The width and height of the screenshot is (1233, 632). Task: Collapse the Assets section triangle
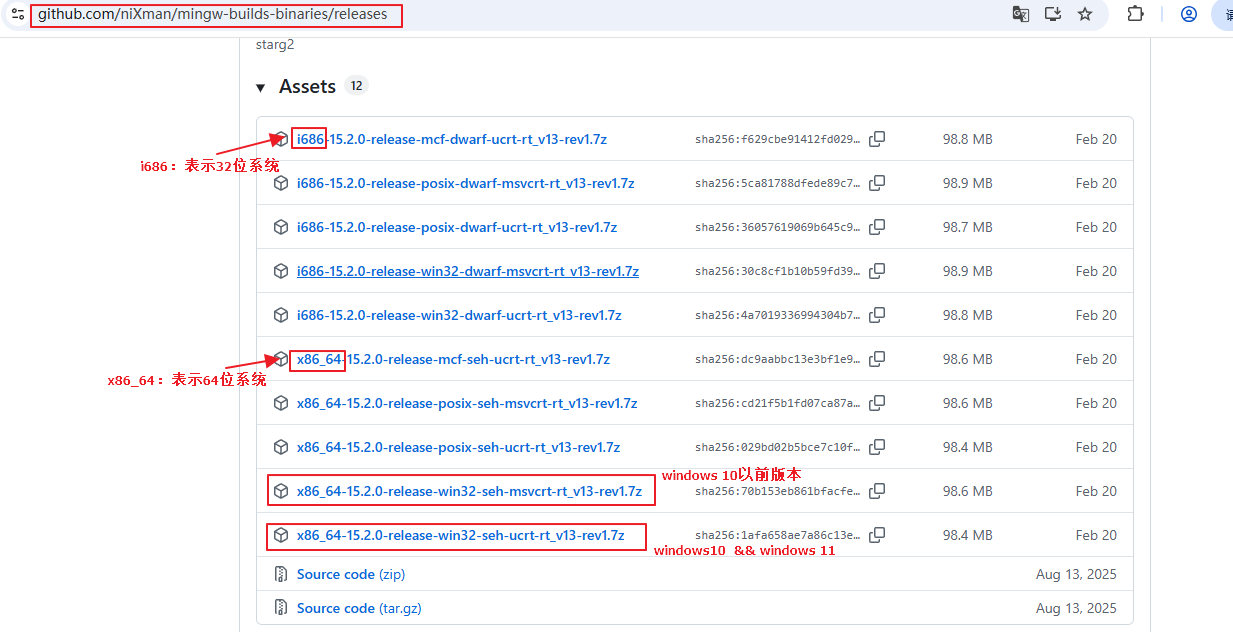click(261, 88)
